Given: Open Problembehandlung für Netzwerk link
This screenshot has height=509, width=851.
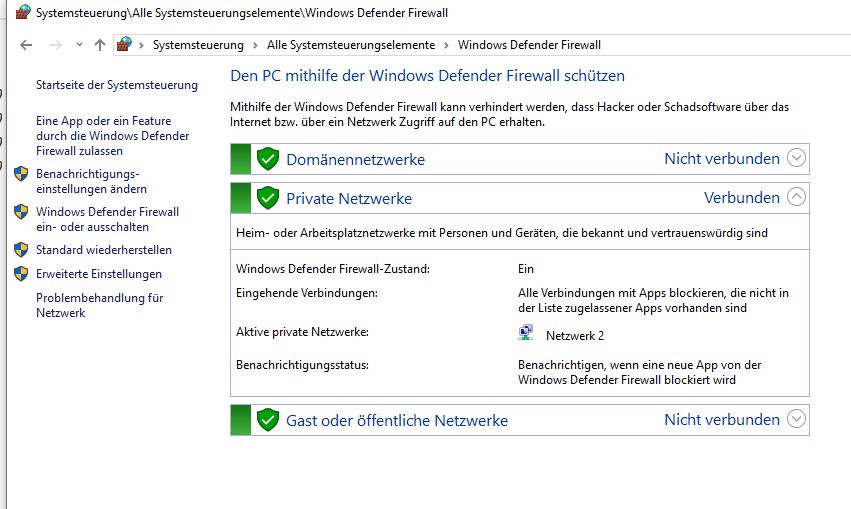Looking at the screenshot, I should (x=99, y=305).
